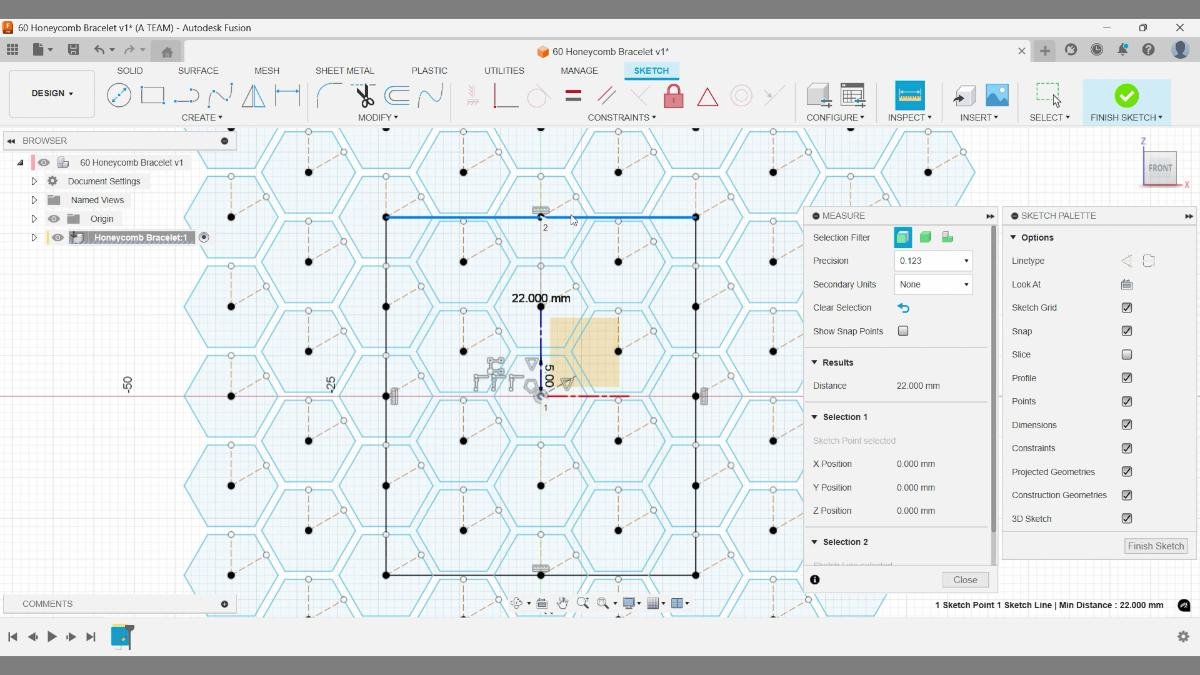
Task: Select the green body Selection Filter swatch
Action: pos(924,237)
